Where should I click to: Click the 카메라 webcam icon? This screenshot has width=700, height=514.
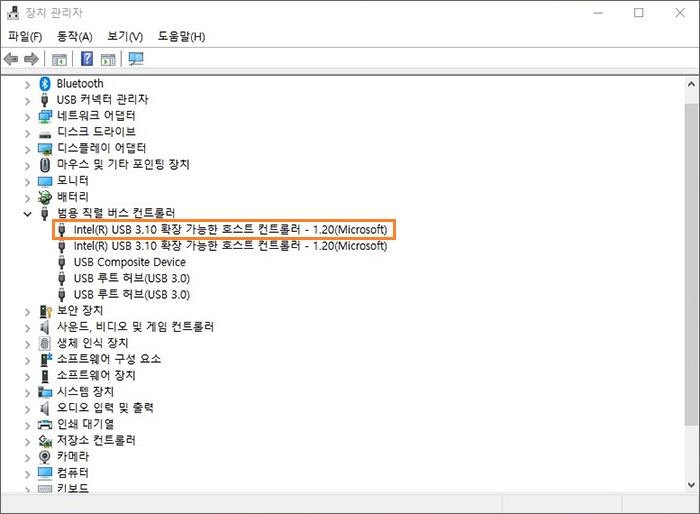tap(45, 457)
